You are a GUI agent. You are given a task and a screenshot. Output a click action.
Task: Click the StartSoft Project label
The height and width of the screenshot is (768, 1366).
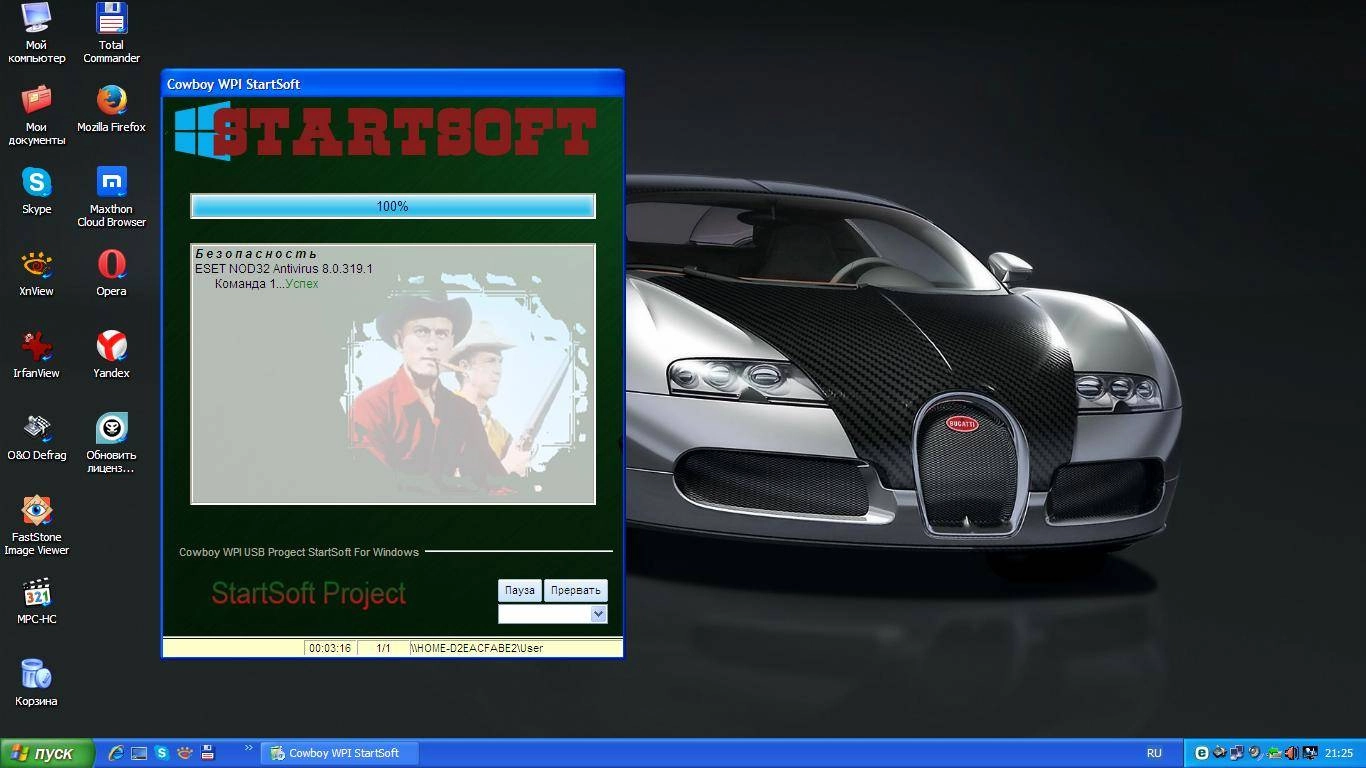click(309, 594)
